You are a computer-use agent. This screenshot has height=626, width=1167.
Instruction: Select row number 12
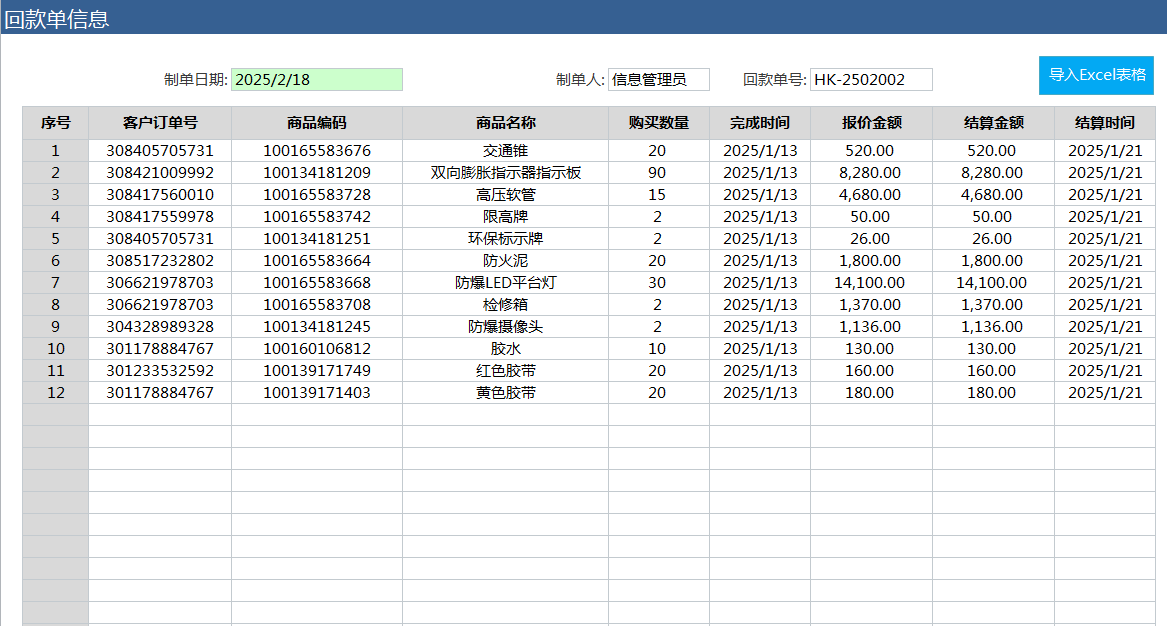point(56,392)
